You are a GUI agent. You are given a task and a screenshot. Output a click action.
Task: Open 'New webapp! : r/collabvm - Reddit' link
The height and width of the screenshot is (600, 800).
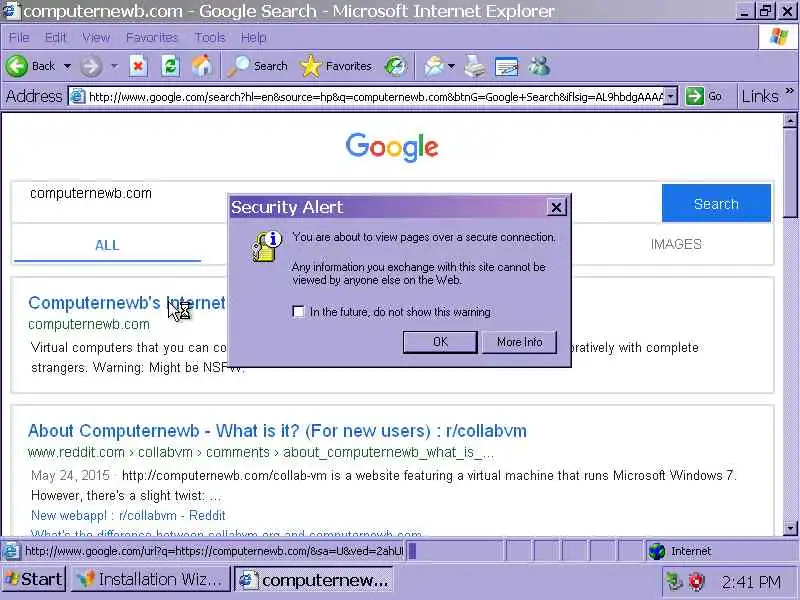click(x=128, y=515)
